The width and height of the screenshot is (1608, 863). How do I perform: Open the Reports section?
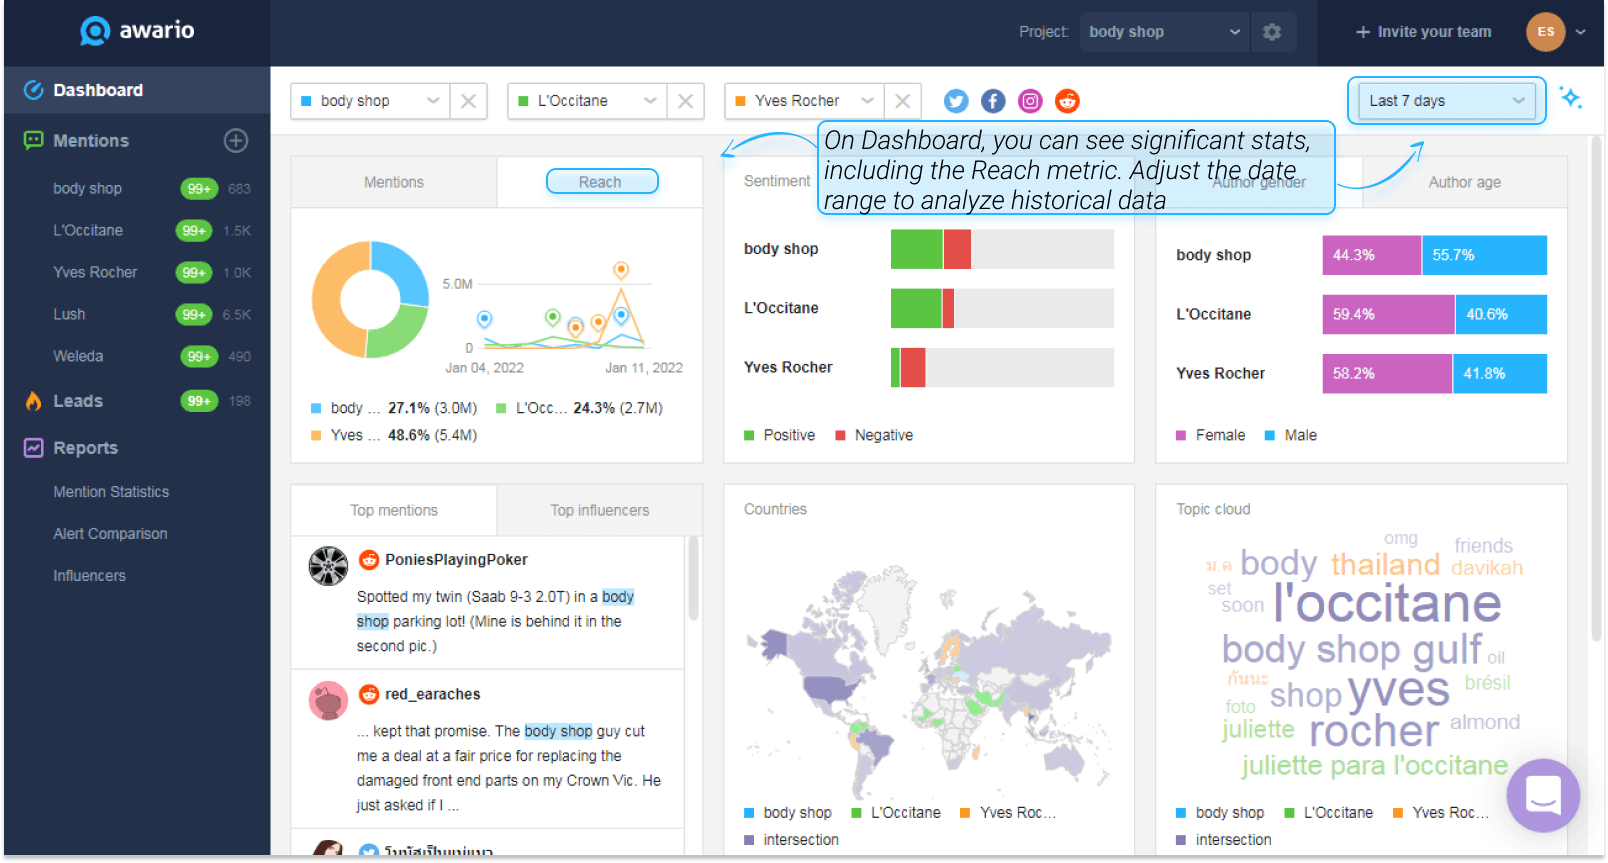coord(85,448)
